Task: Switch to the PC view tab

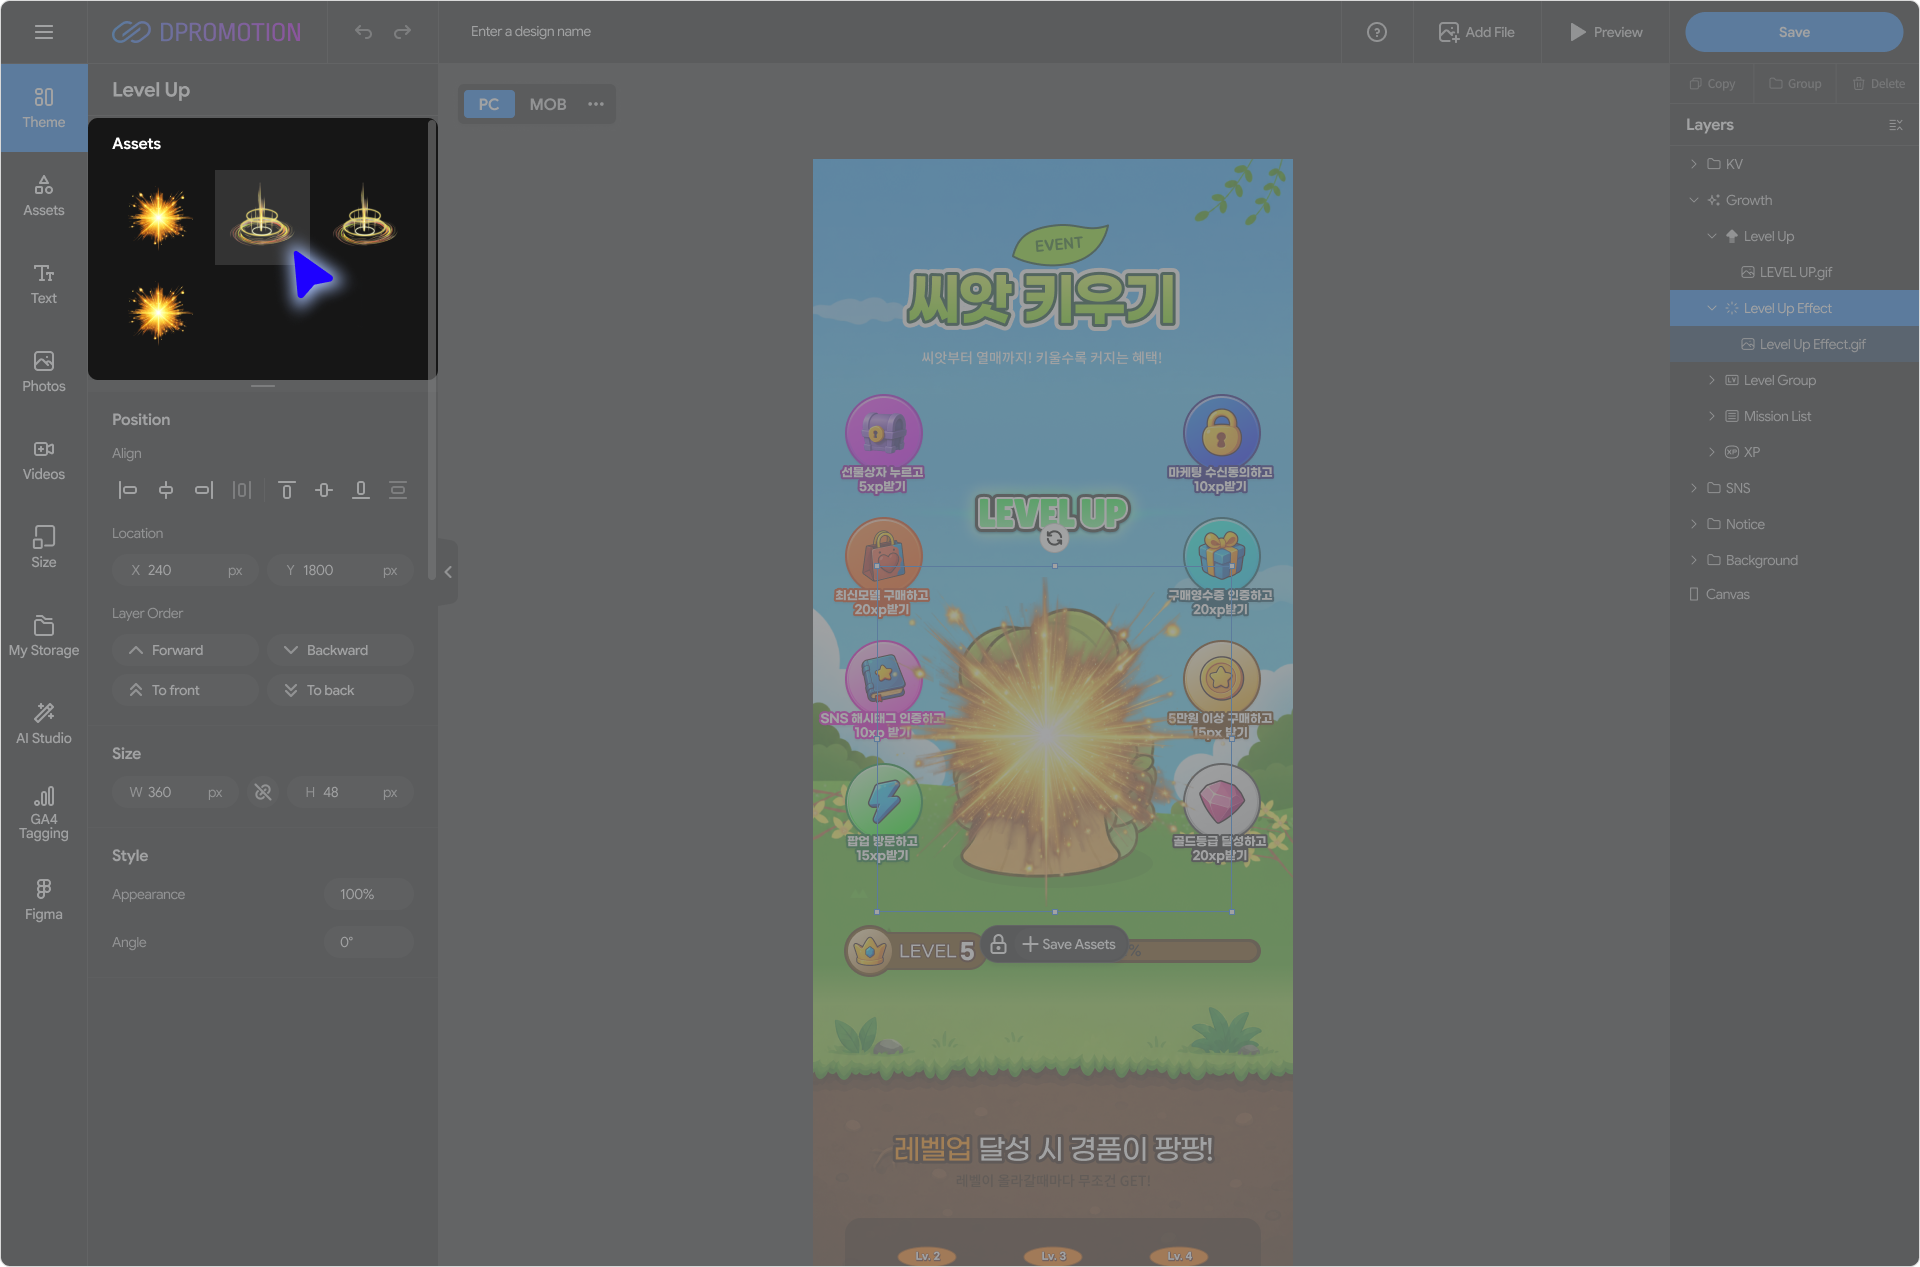Action: pyautogui.click(x=489, y=104)
